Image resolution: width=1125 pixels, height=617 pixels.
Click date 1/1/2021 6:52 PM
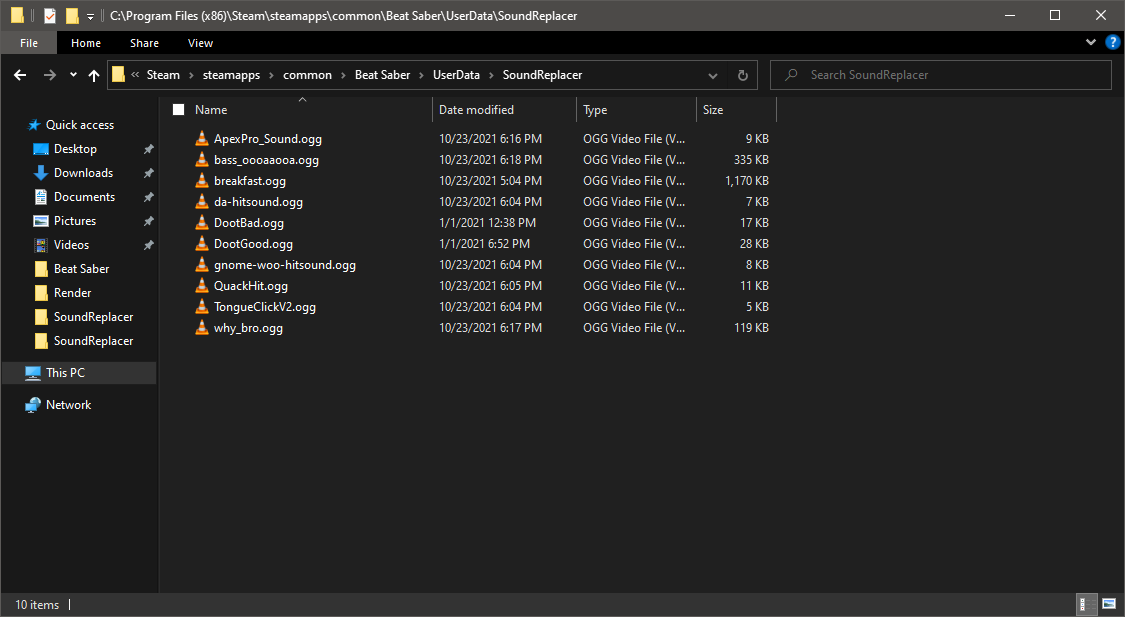click(x=484, y=244)
